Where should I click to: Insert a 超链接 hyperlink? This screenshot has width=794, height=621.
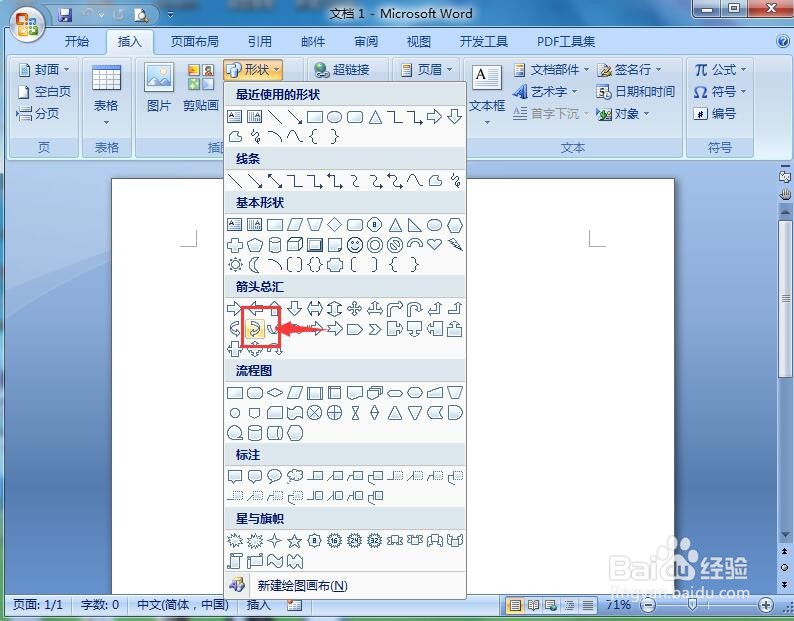(341, 70)
